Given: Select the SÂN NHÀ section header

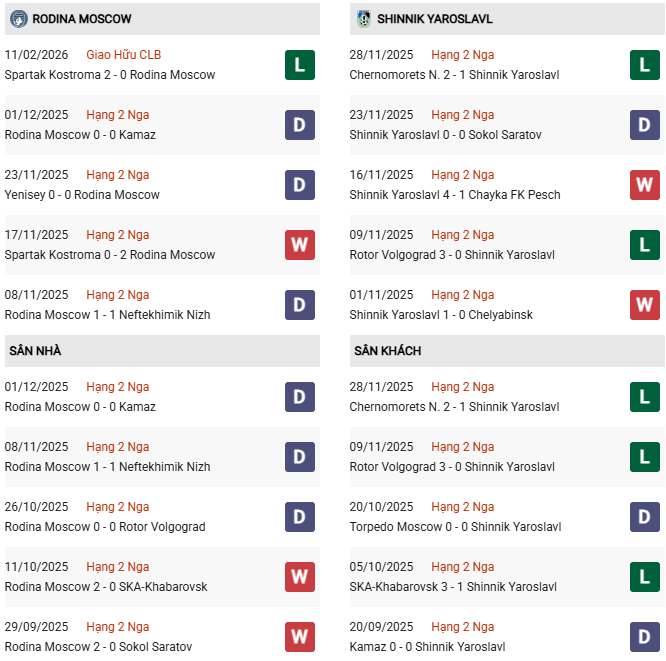Looking at the screenshot, I should 35,351.
